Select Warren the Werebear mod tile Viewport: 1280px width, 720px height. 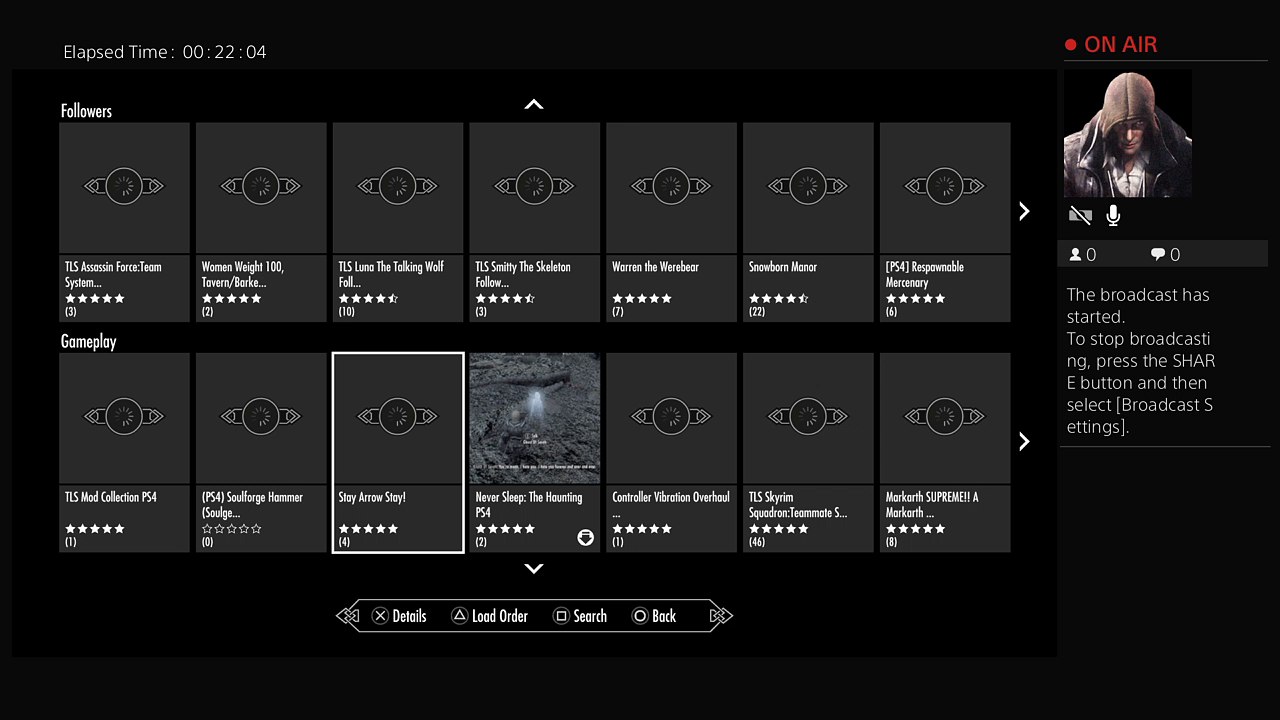click(x=672, y=222)
